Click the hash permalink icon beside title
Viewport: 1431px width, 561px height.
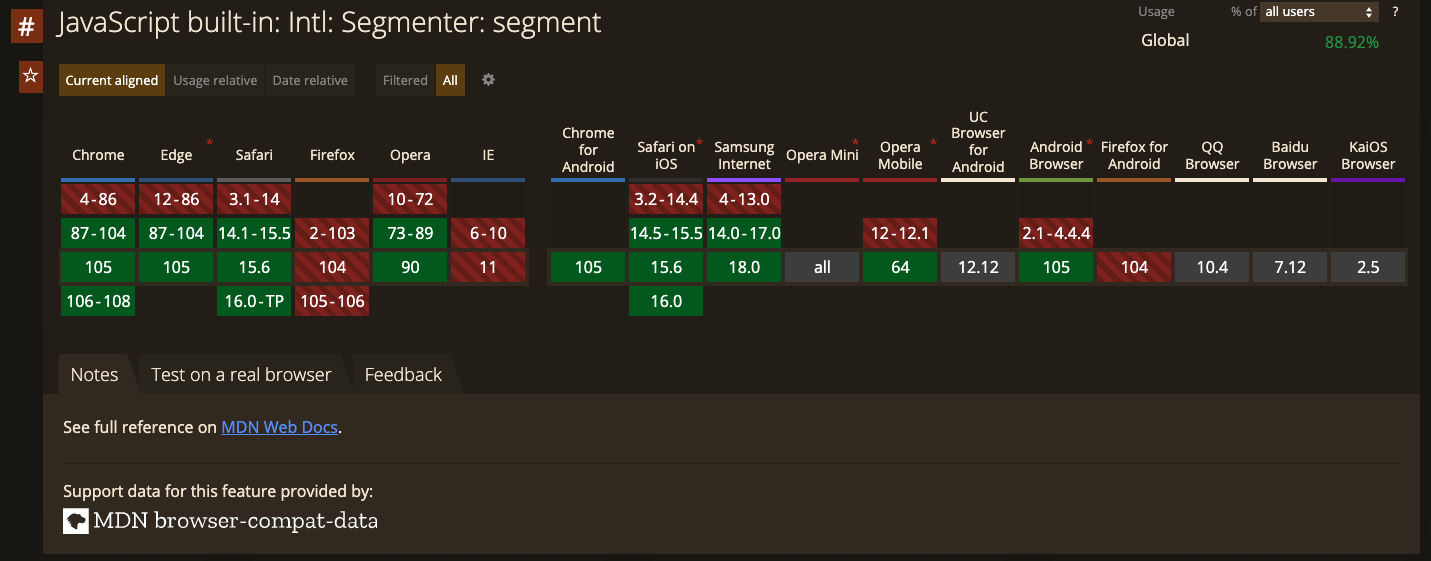[x=26, y=27]
